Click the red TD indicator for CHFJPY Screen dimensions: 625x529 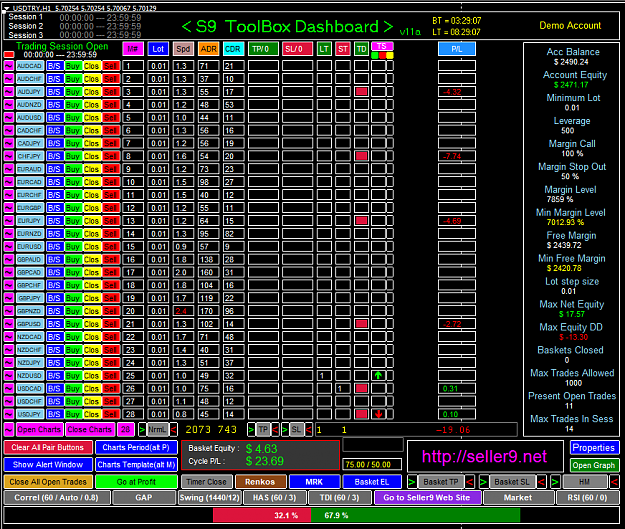point(362,156)
